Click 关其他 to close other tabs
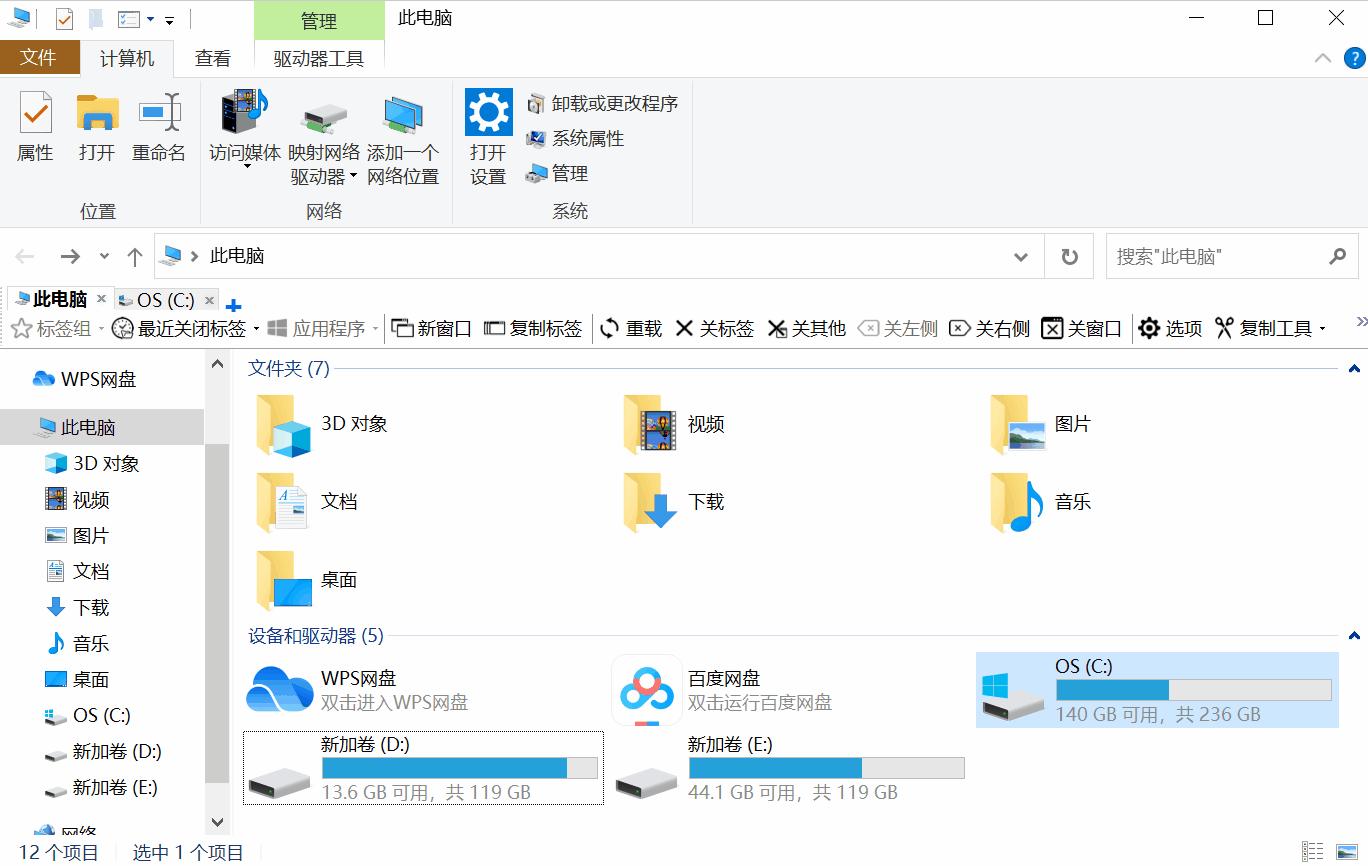 coord(806,328)
